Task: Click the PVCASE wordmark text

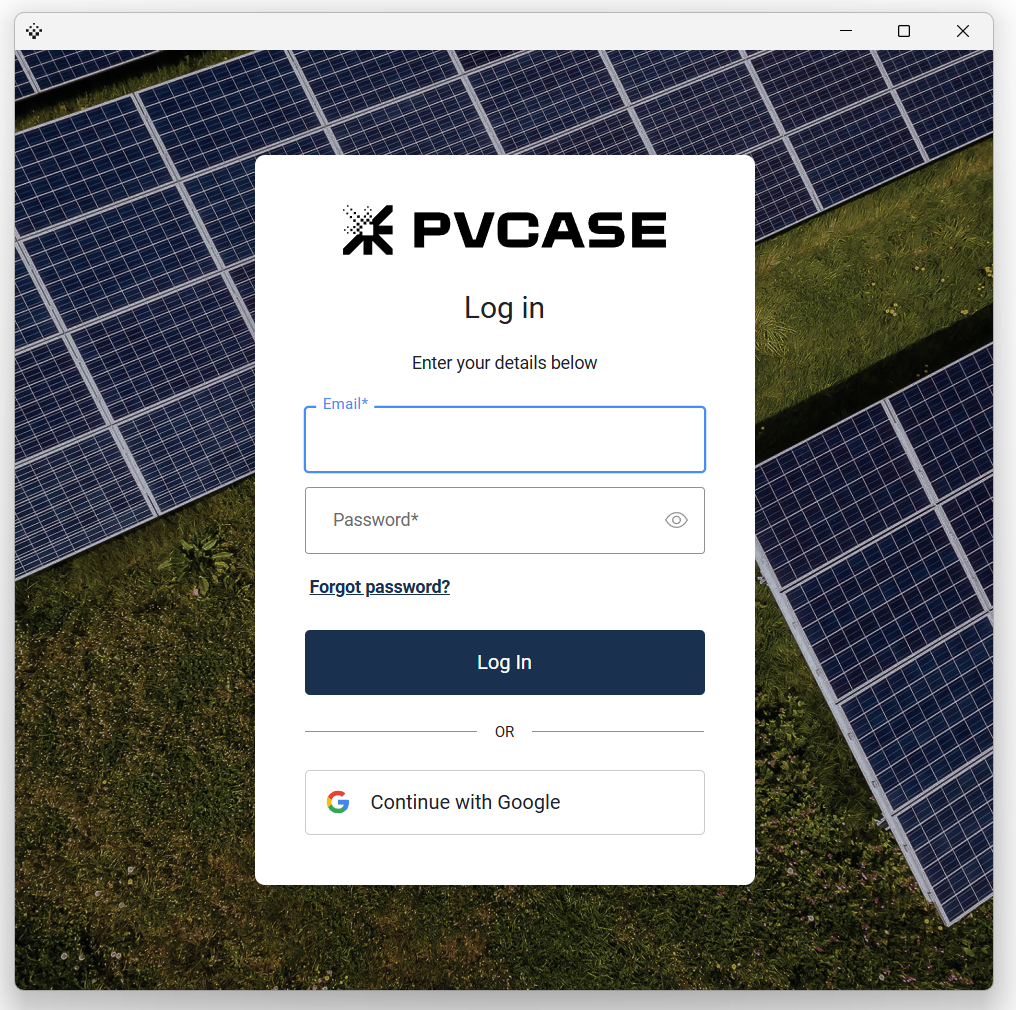Action: click(x=540, y=230)
